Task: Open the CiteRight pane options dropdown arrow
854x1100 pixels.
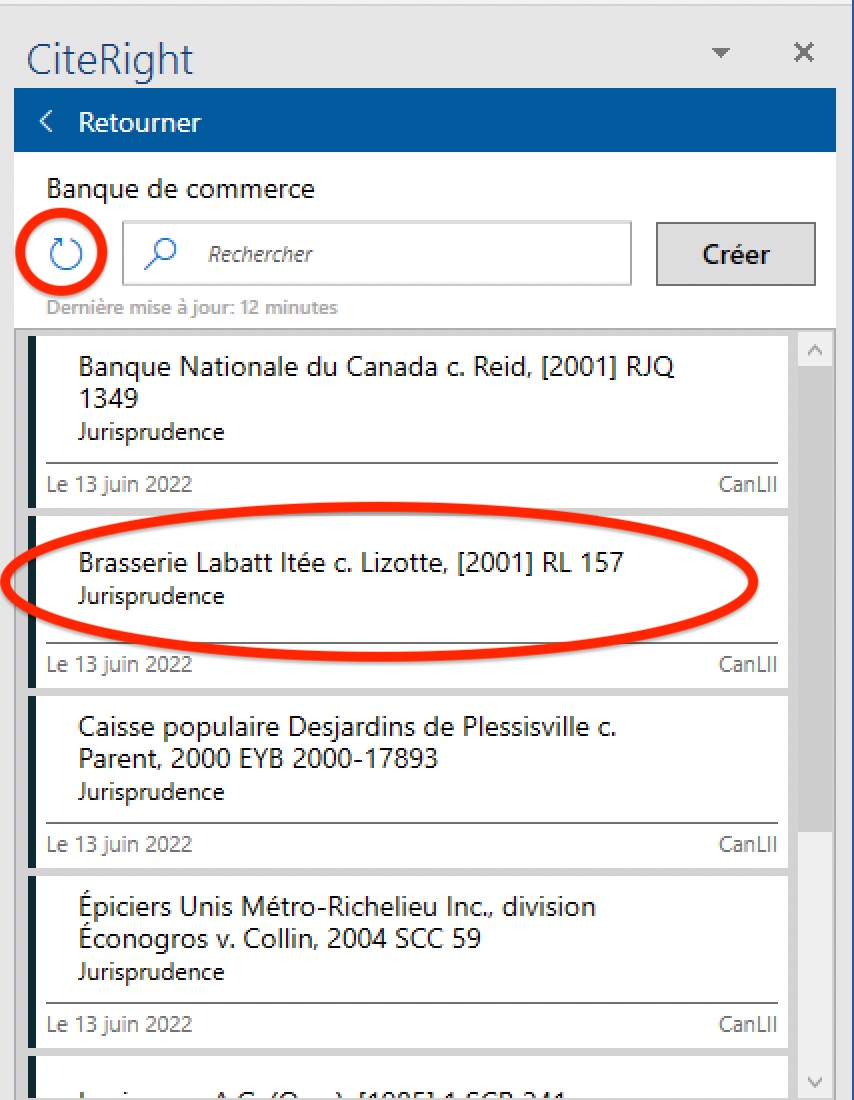Action: [x=721, y=53]
